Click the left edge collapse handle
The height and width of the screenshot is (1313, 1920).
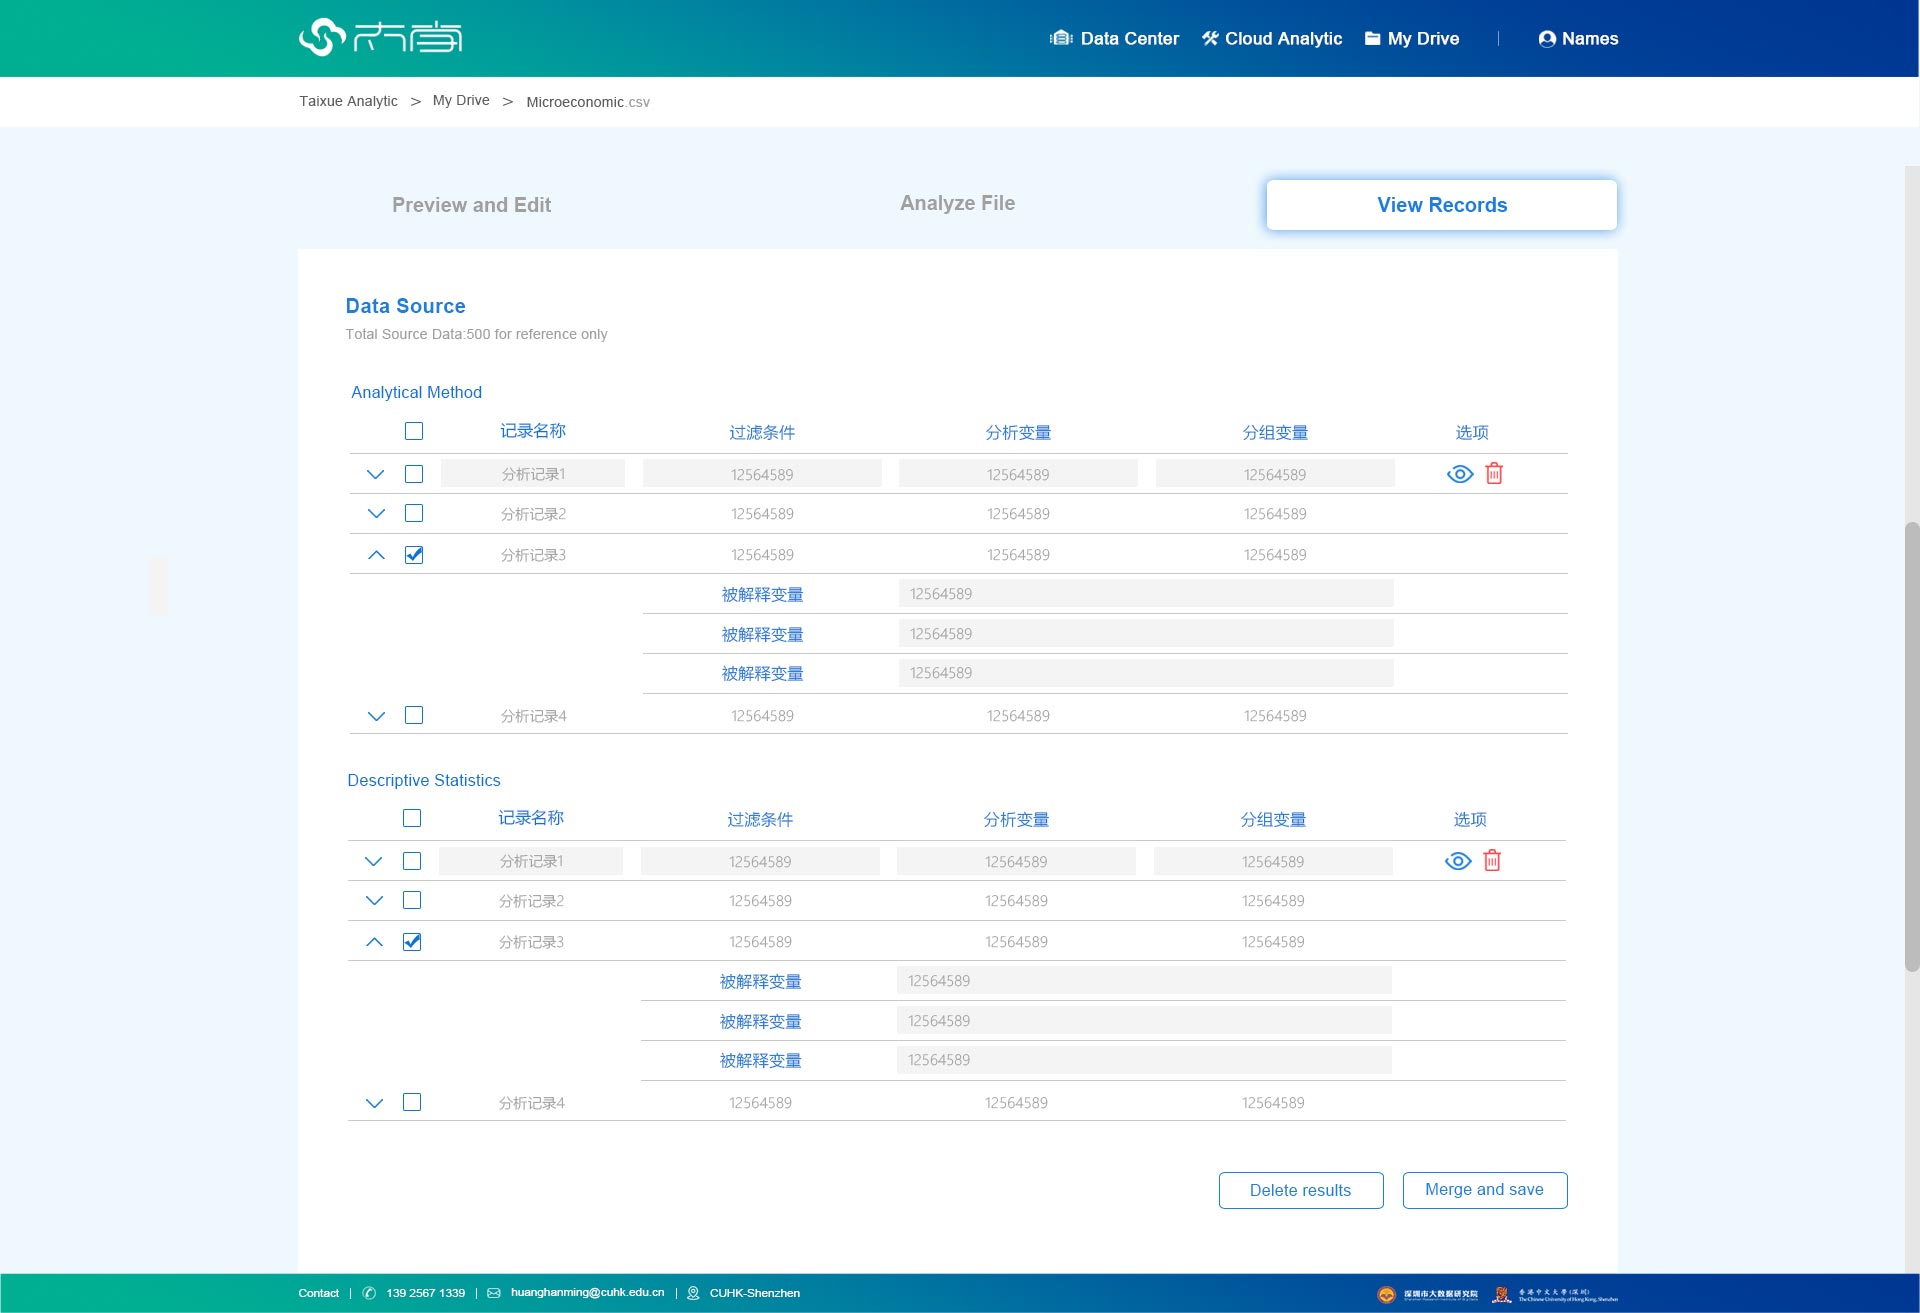[158, 585]
